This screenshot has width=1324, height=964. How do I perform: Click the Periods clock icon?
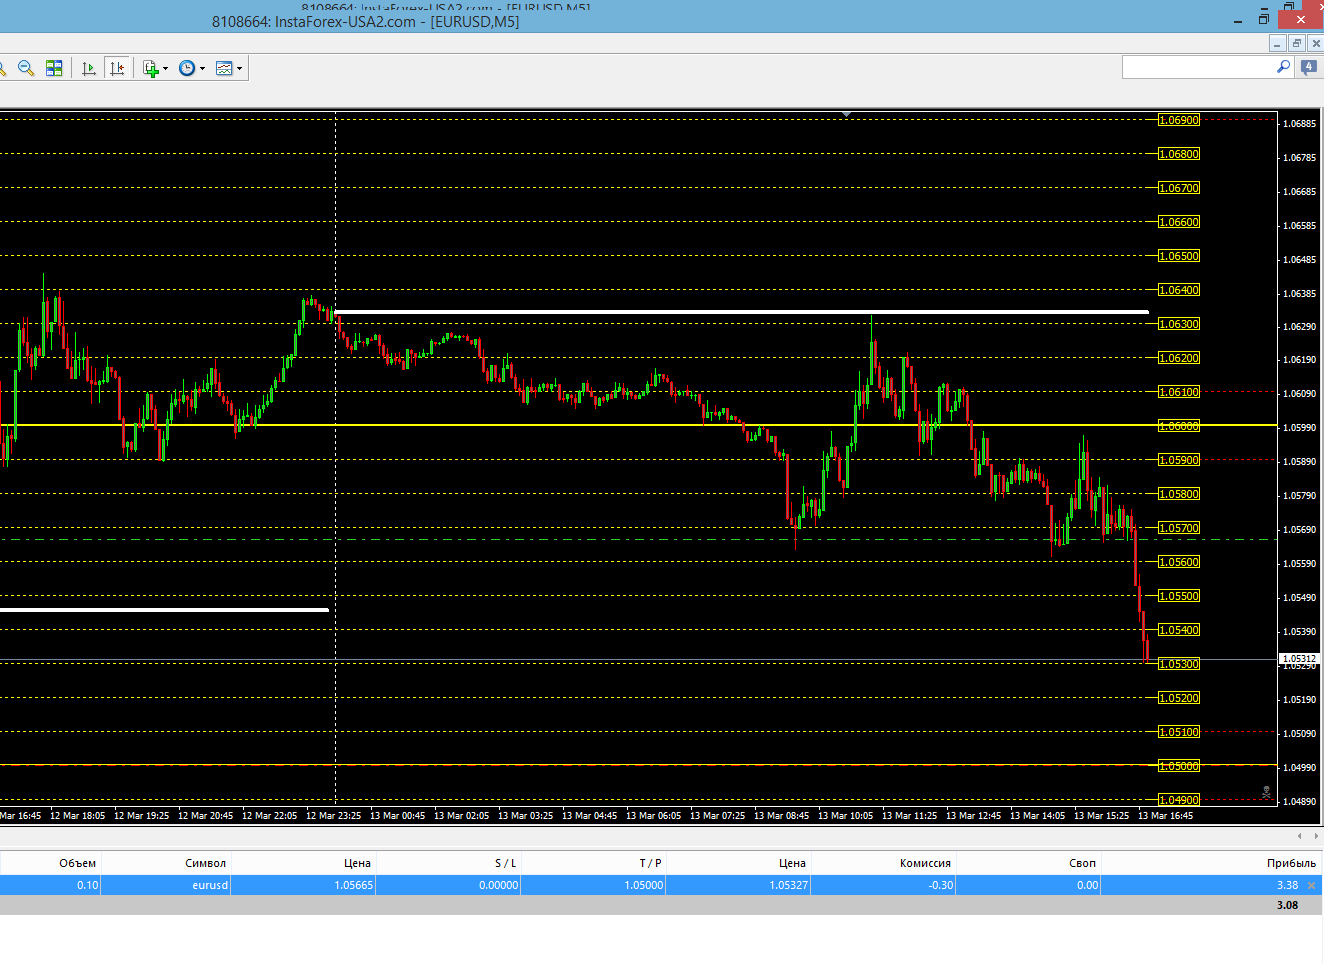tap(187, 68)
